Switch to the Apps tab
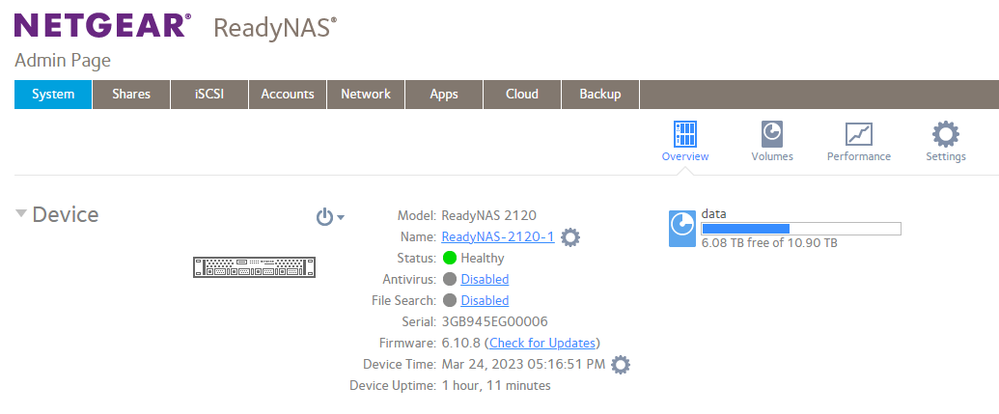The height and width of the screenshot is (414, 999). [x=444, y=94]
